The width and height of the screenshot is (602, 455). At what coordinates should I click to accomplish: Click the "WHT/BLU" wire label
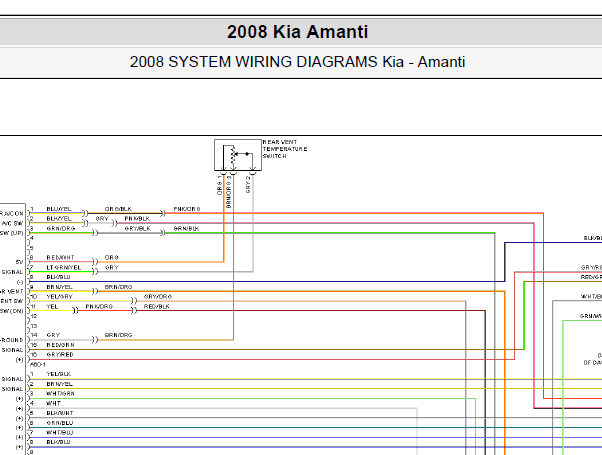60,432
